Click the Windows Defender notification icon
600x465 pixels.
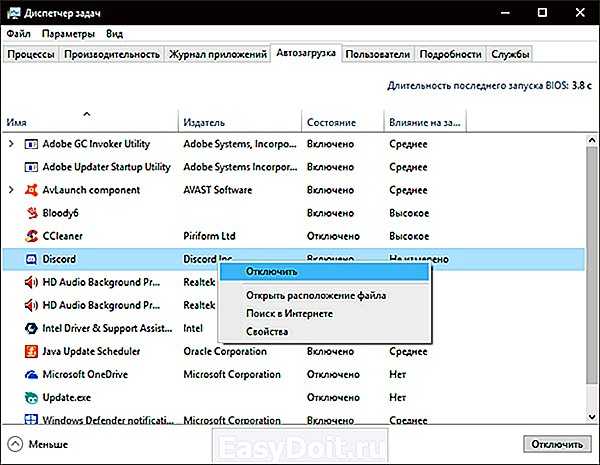[x=31, y=419]
